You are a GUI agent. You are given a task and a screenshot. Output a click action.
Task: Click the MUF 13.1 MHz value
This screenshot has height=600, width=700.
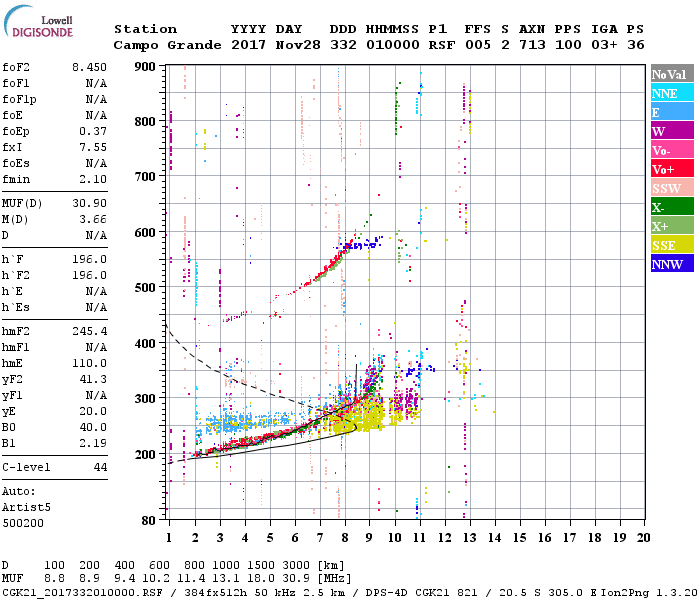(x=226, y=579)
